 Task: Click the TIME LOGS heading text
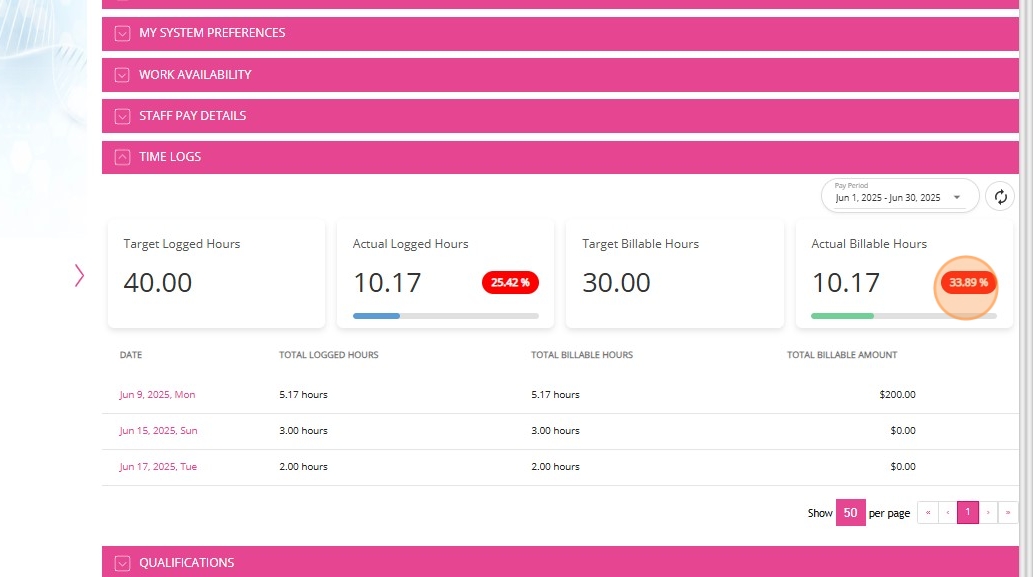(170, 157)
